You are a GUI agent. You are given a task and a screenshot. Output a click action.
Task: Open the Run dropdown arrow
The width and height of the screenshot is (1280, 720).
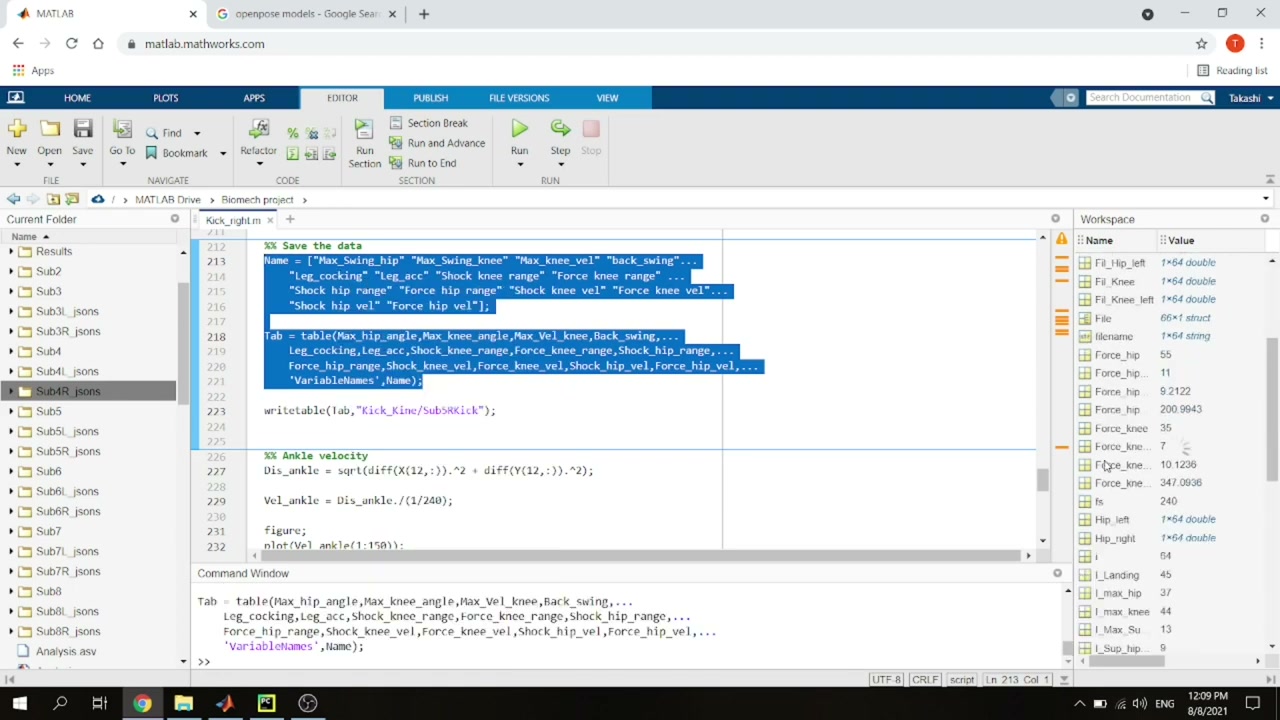pos(519,164)
